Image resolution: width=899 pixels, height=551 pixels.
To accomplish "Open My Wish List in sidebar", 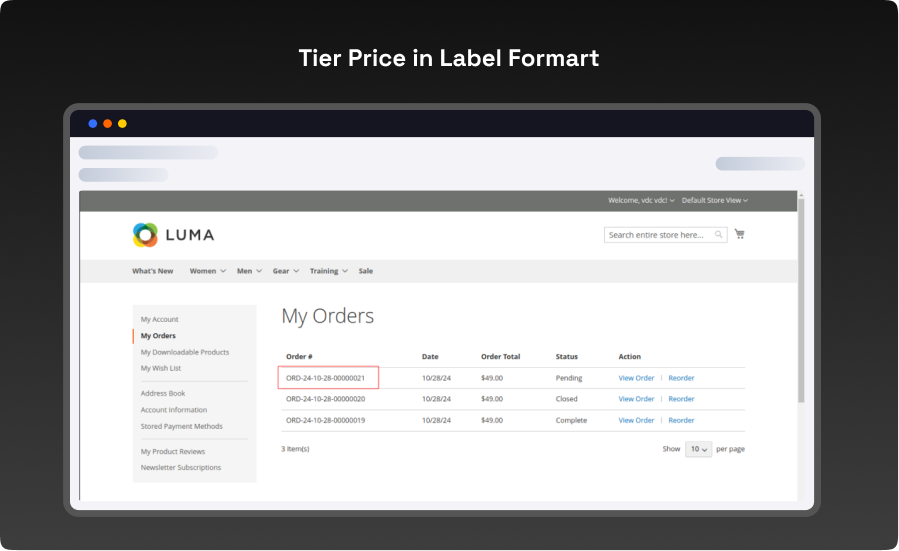I will pyautogui.click(x=161, y=368).
